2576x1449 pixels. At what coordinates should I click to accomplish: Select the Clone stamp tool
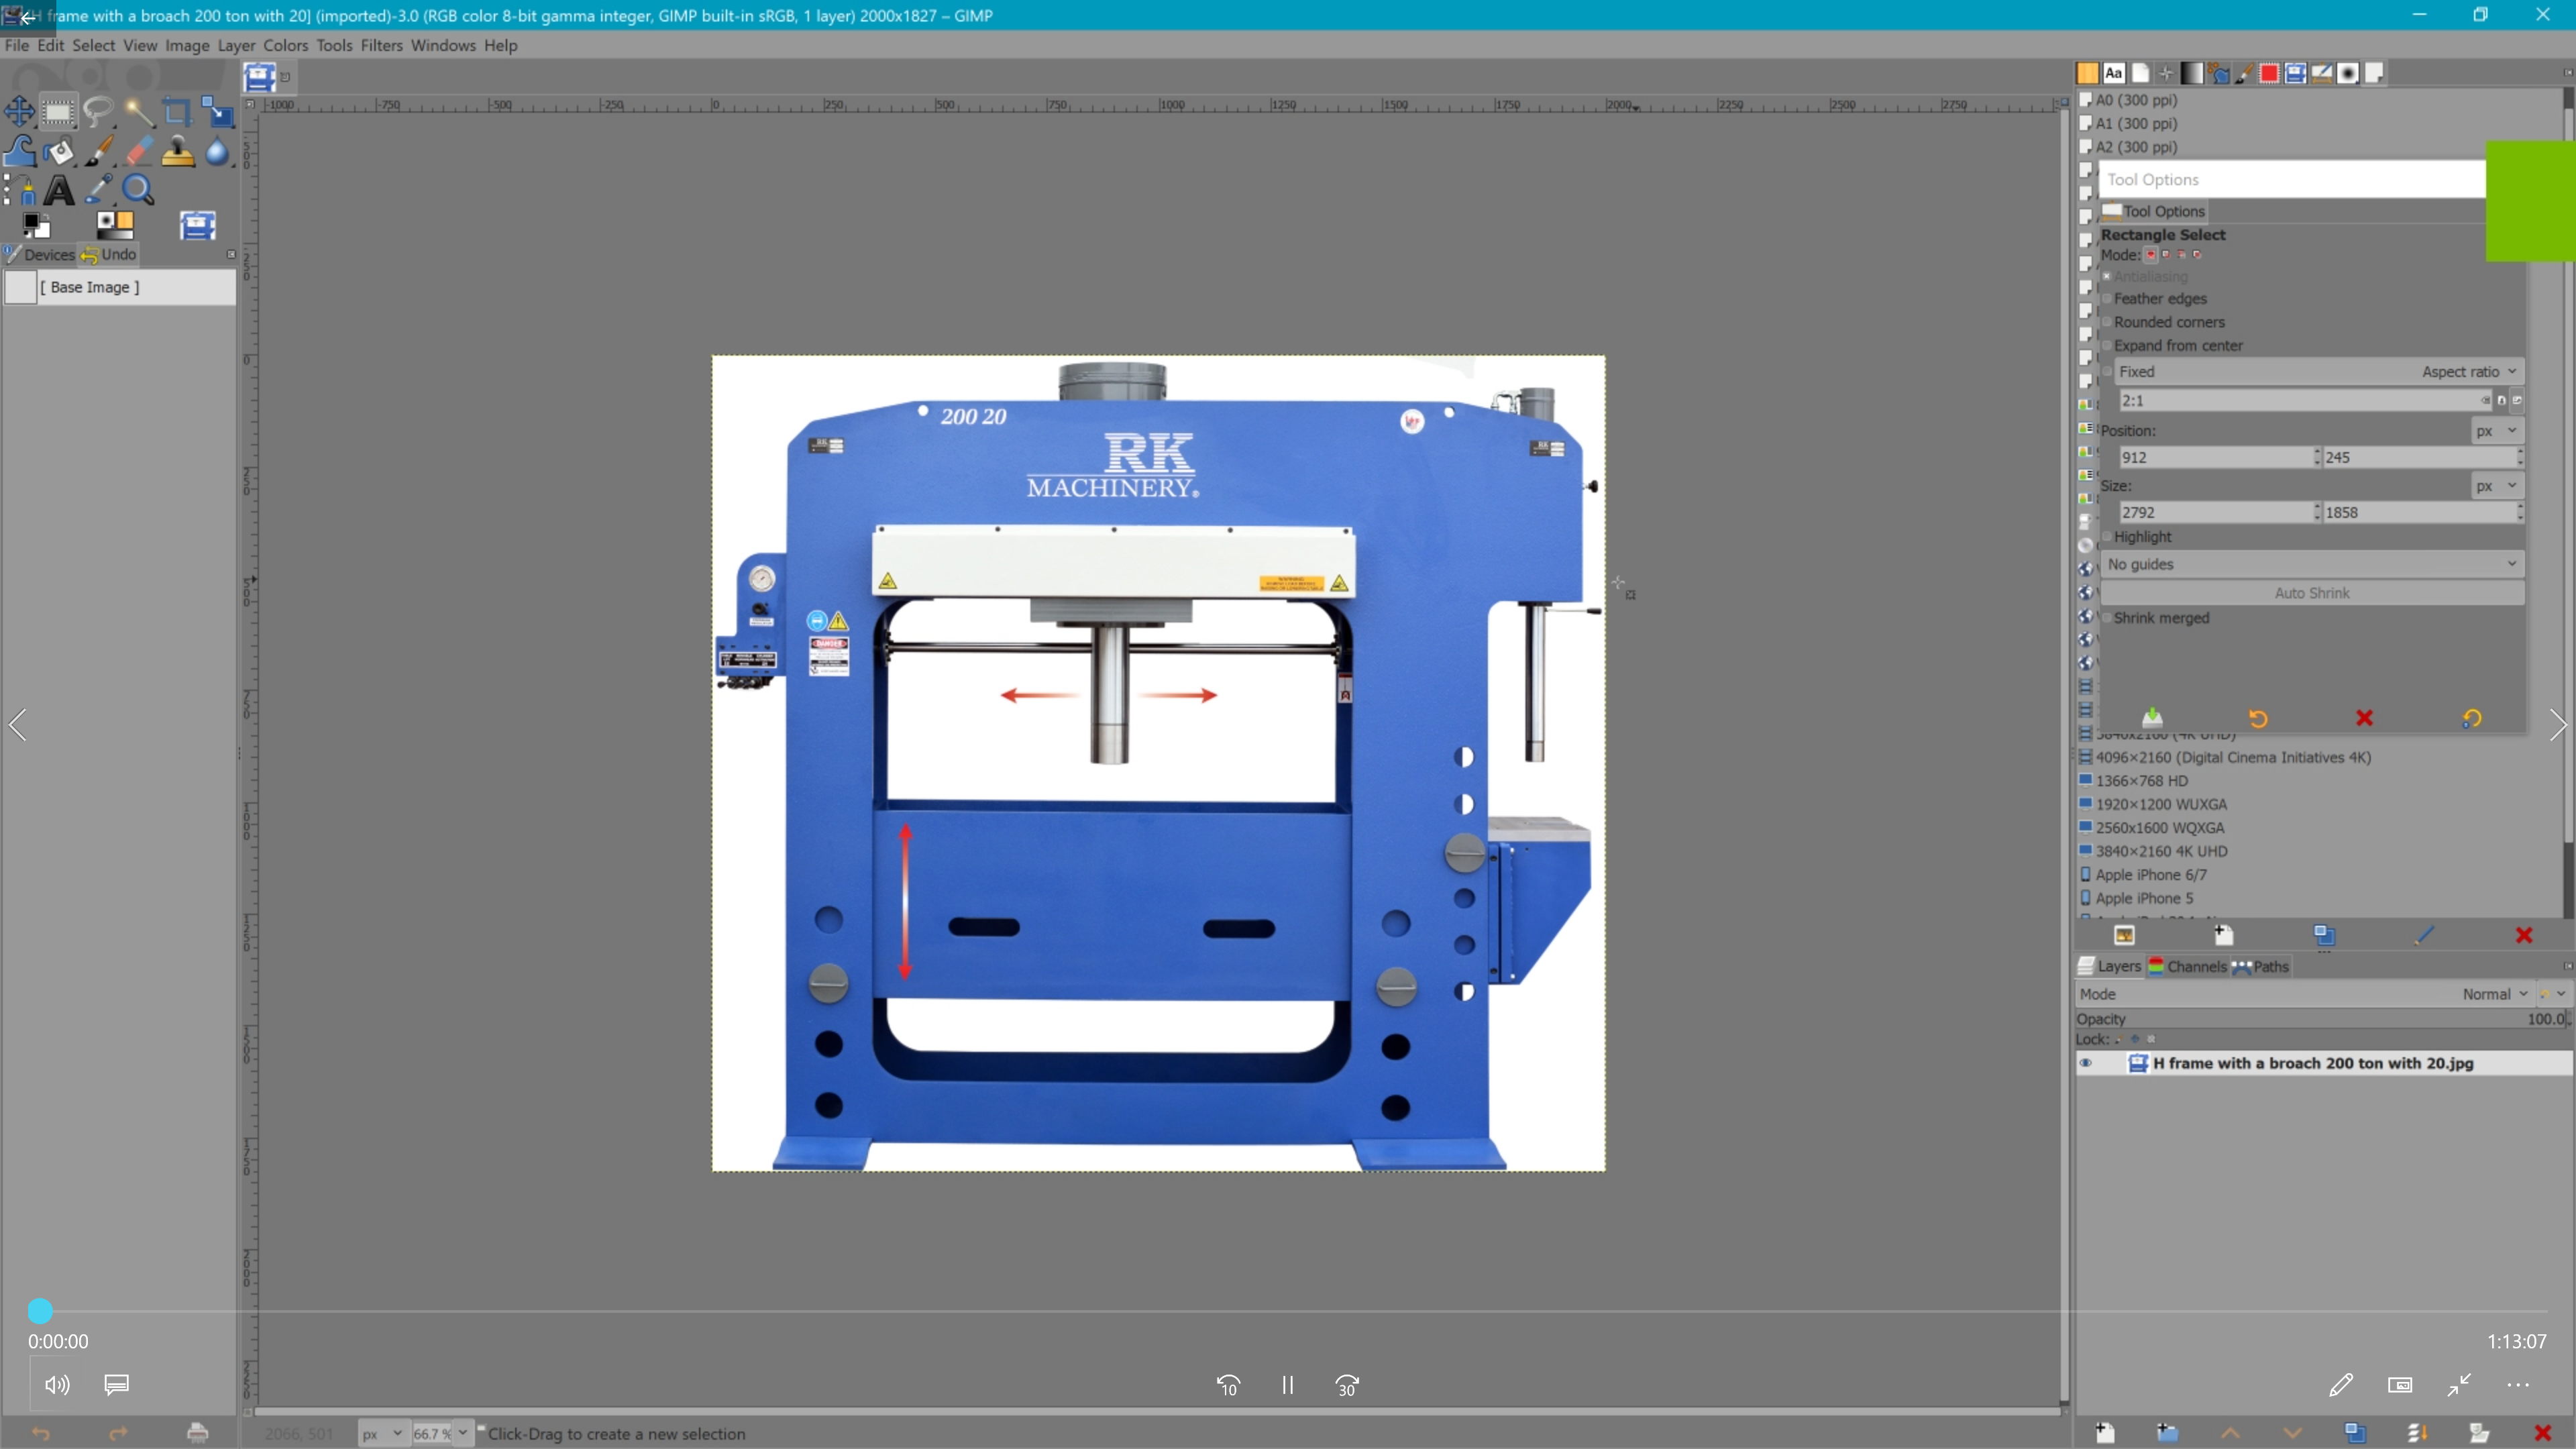(177, 151)
